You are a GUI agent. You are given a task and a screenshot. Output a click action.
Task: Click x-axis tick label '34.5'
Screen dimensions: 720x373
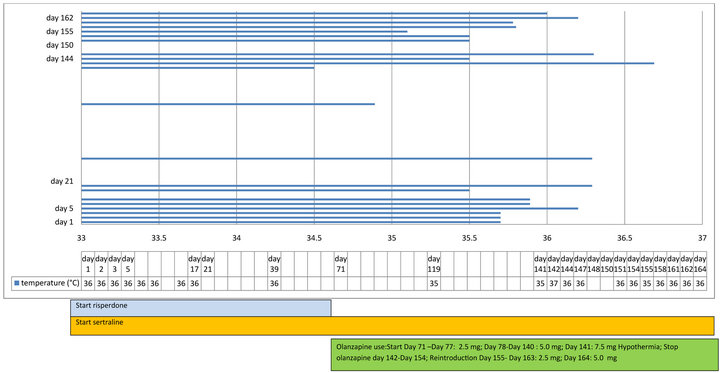[x=314, y=238]
